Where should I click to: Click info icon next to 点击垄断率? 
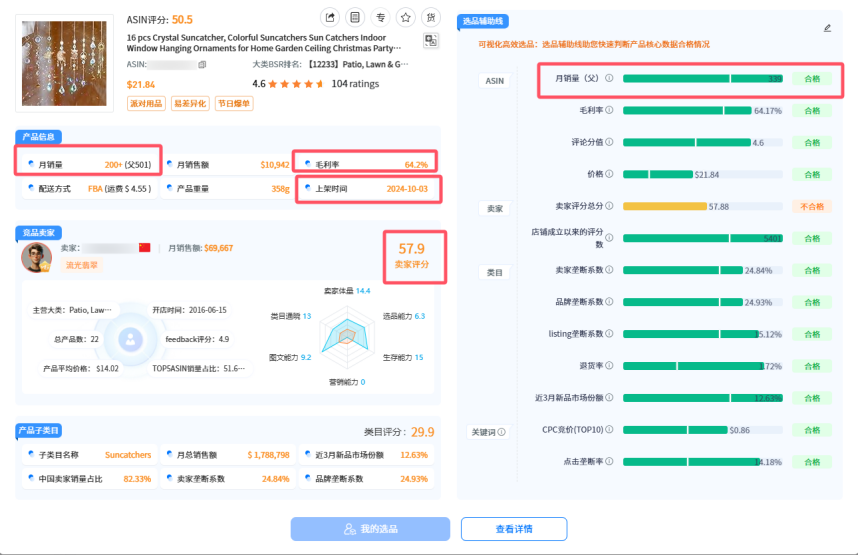(x=609, y=461)
